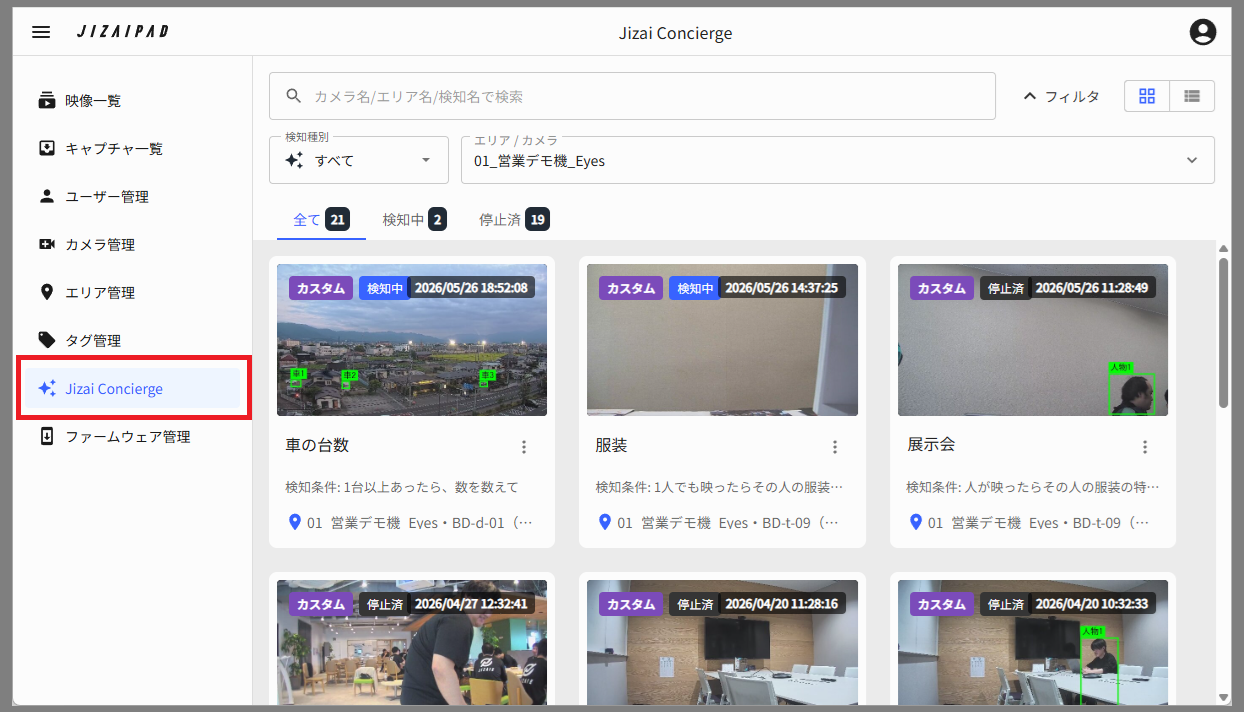Image resolution: width=1244 pixels, height=712 pixels.
Task: Open the 車の台数 card thumbnail
Action: coord(412,340)
